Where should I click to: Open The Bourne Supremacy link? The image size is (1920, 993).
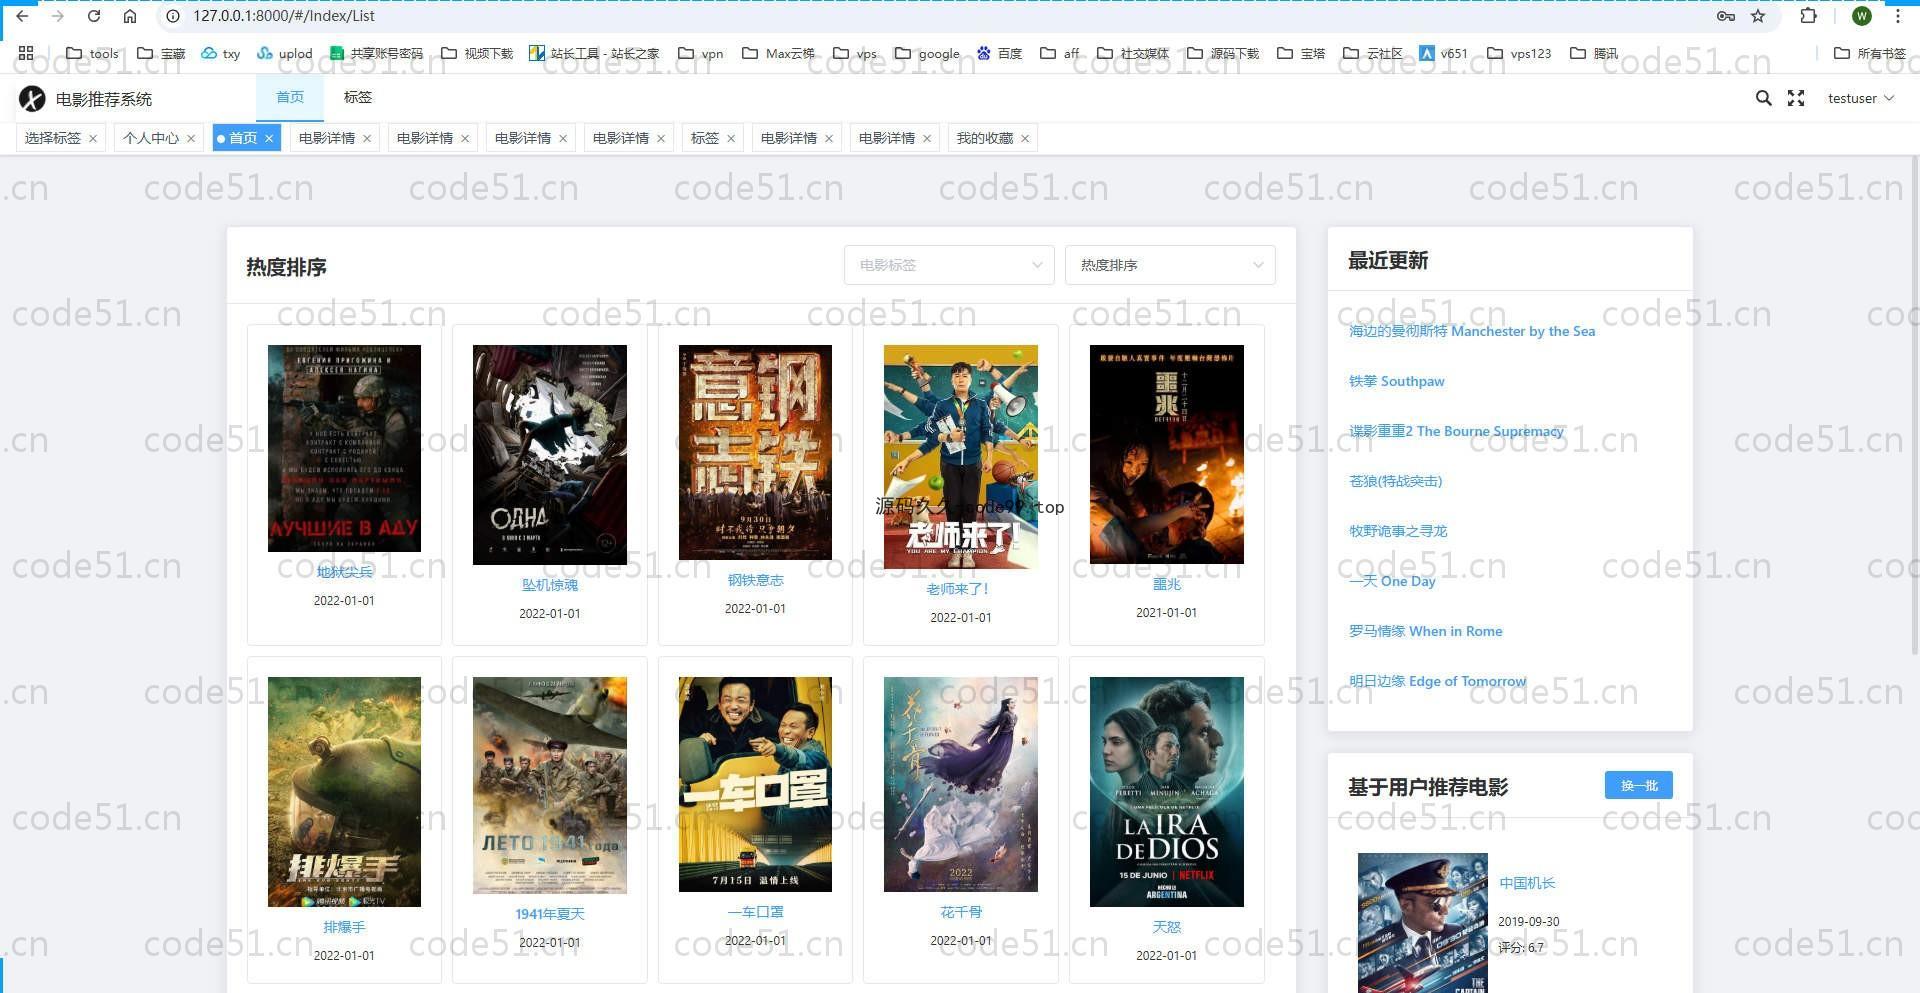pos(1456,431)
